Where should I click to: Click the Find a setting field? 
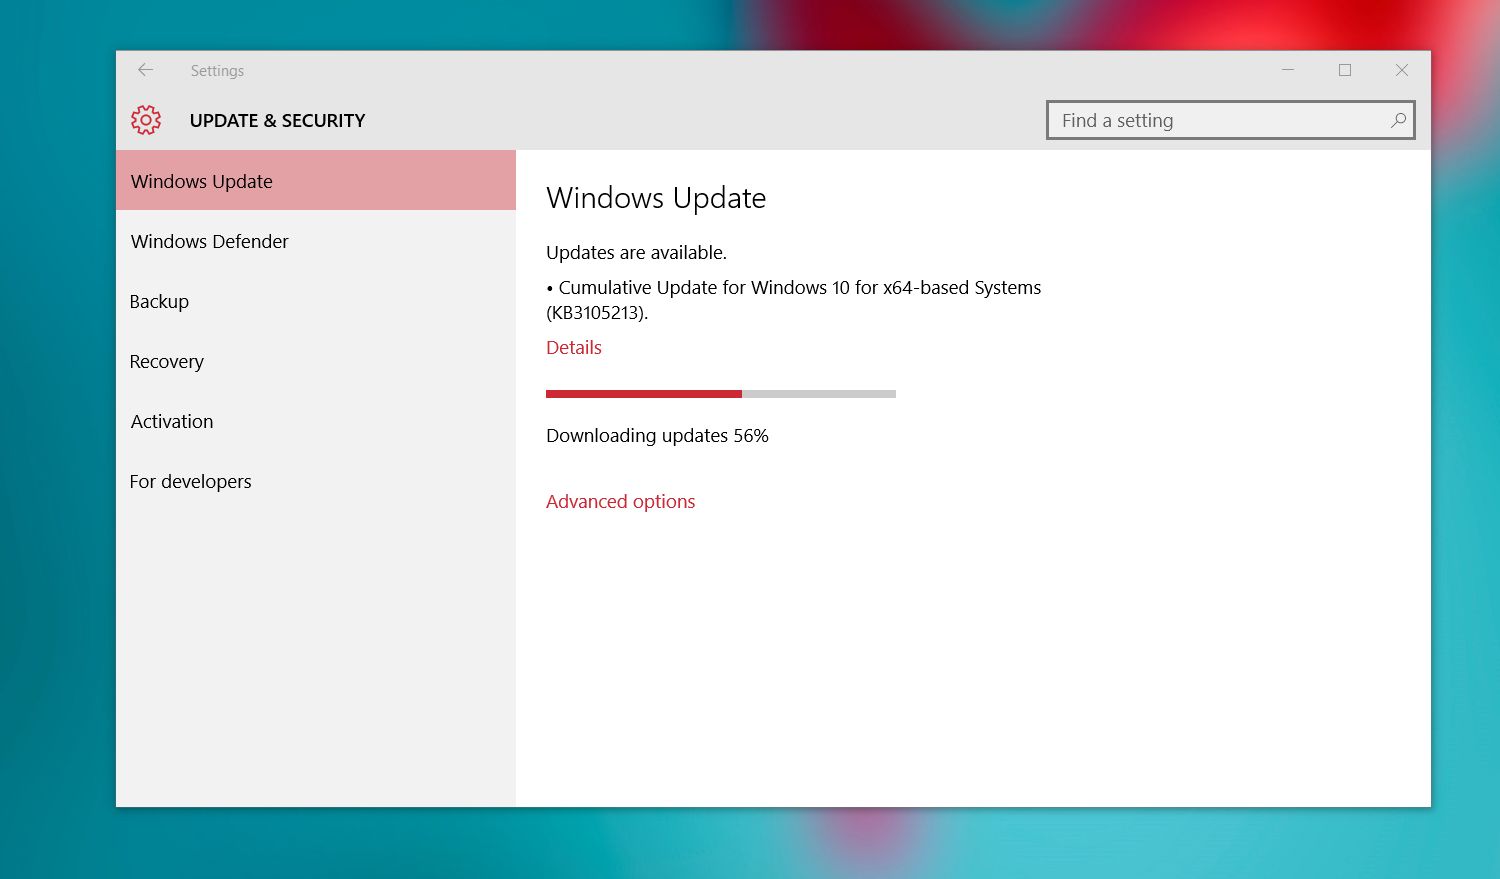click(x=1230, y=120)
